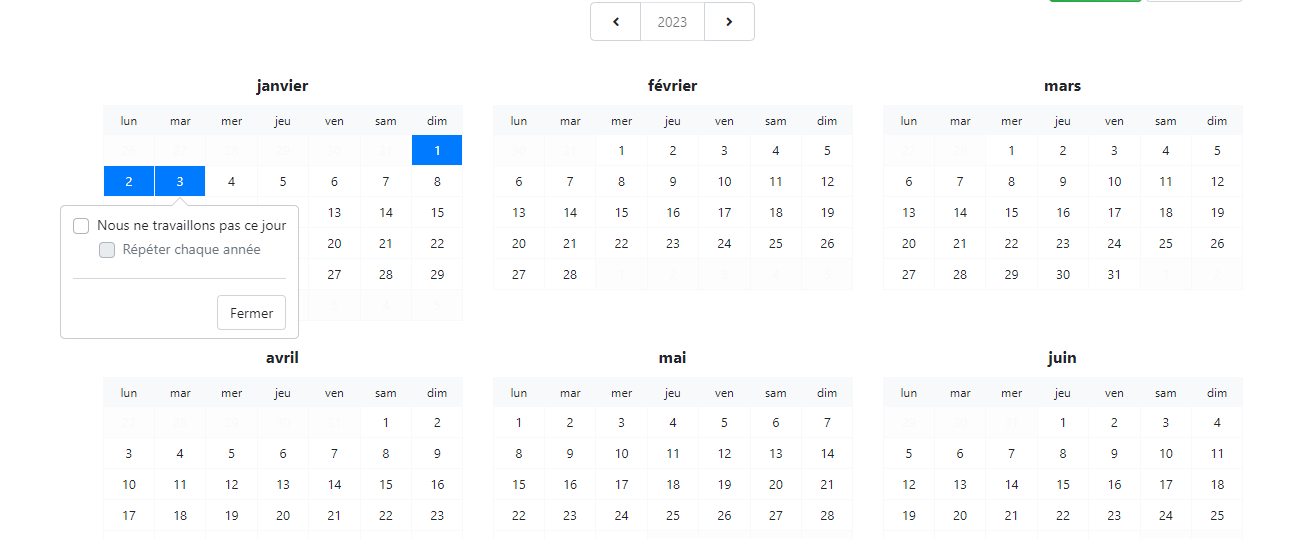Click the Fermer button
This screenshot has height=539, width=1311.
251,313
